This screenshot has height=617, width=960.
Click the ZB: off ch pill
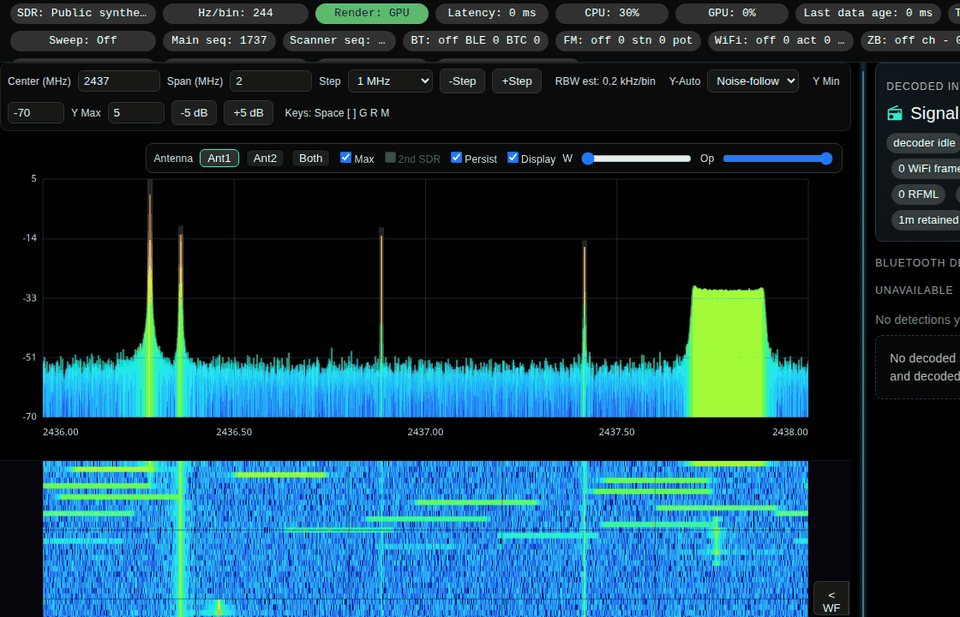[x=910, y=40]
